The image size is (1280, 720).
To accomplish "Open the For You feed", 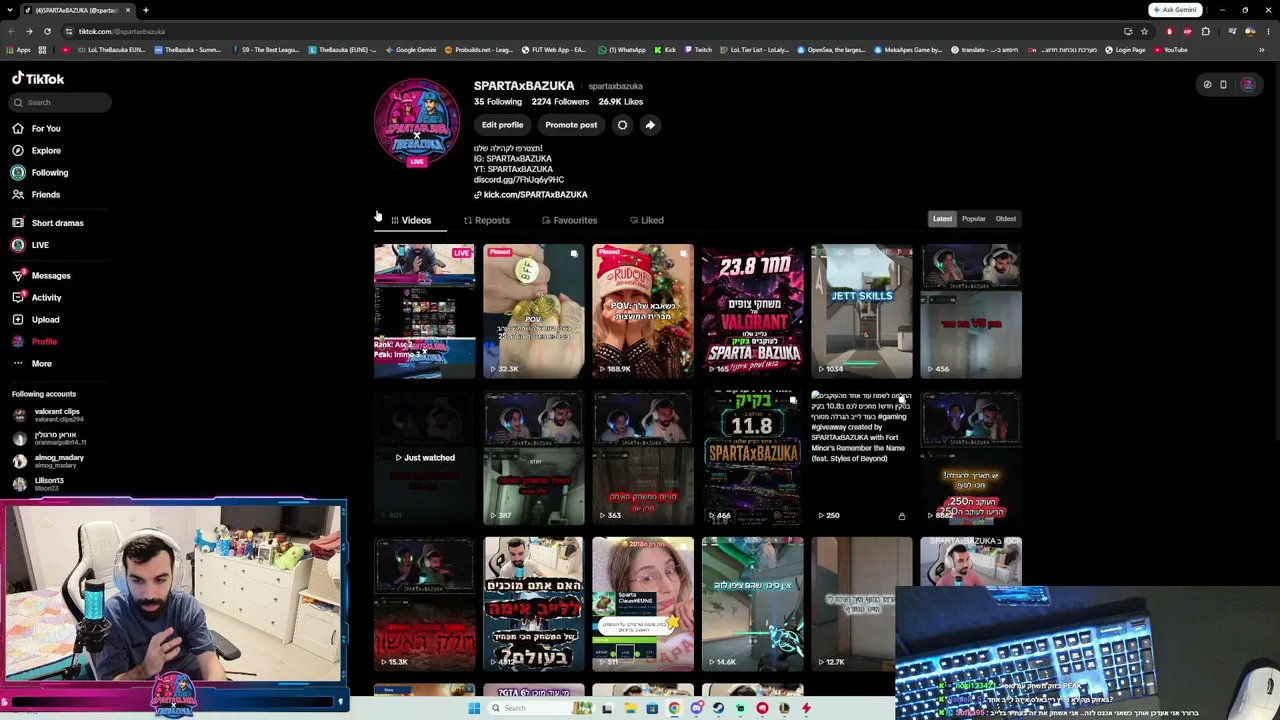I will tap(37, 128).
